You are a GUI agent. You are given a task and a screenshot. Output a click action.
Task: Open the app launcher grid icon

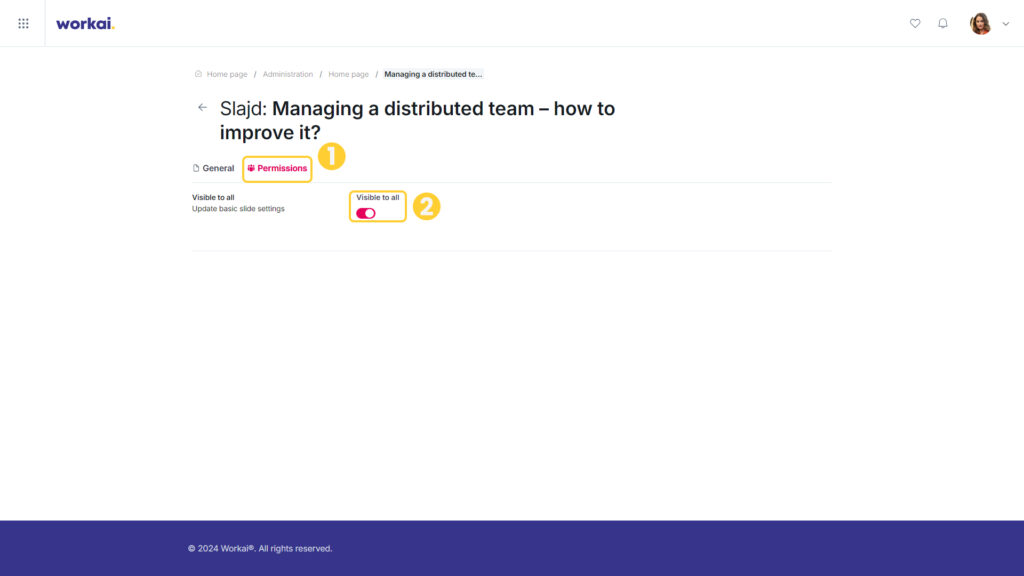tap(24, 24)
